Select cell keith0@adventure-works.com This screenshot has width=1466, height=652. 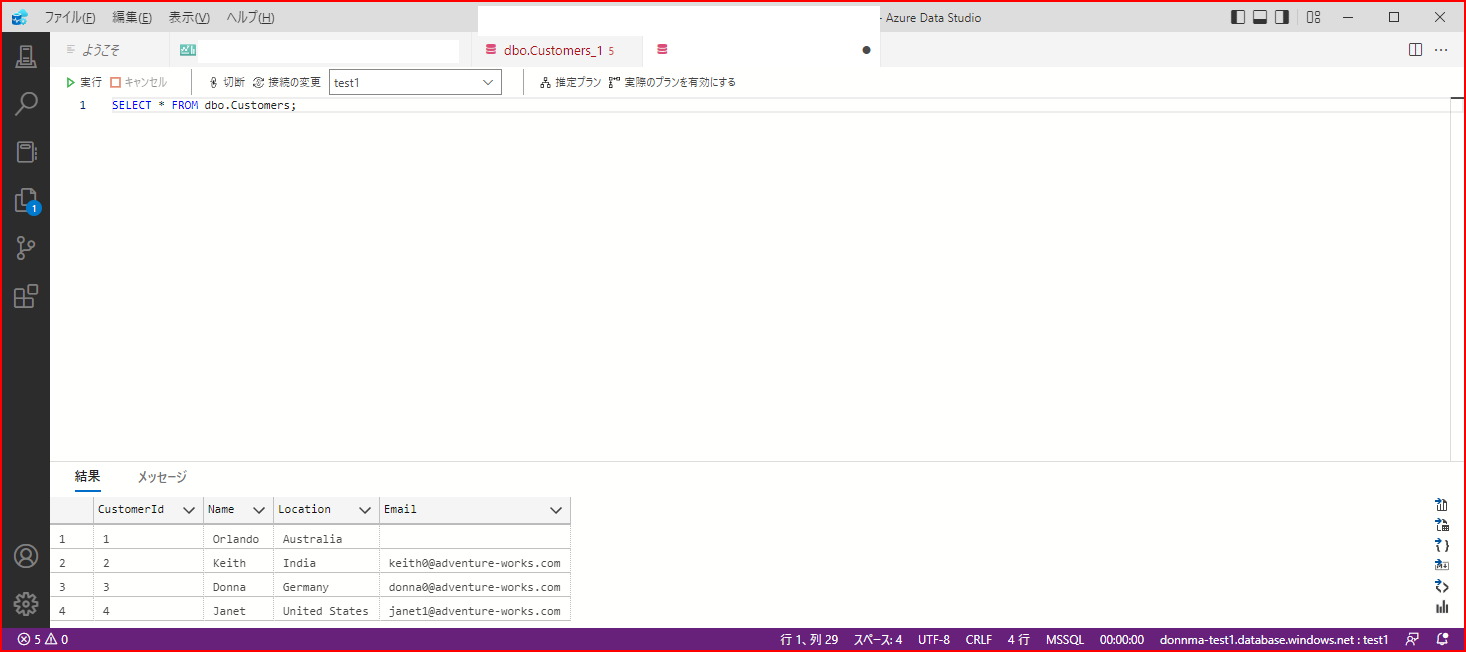475,563
